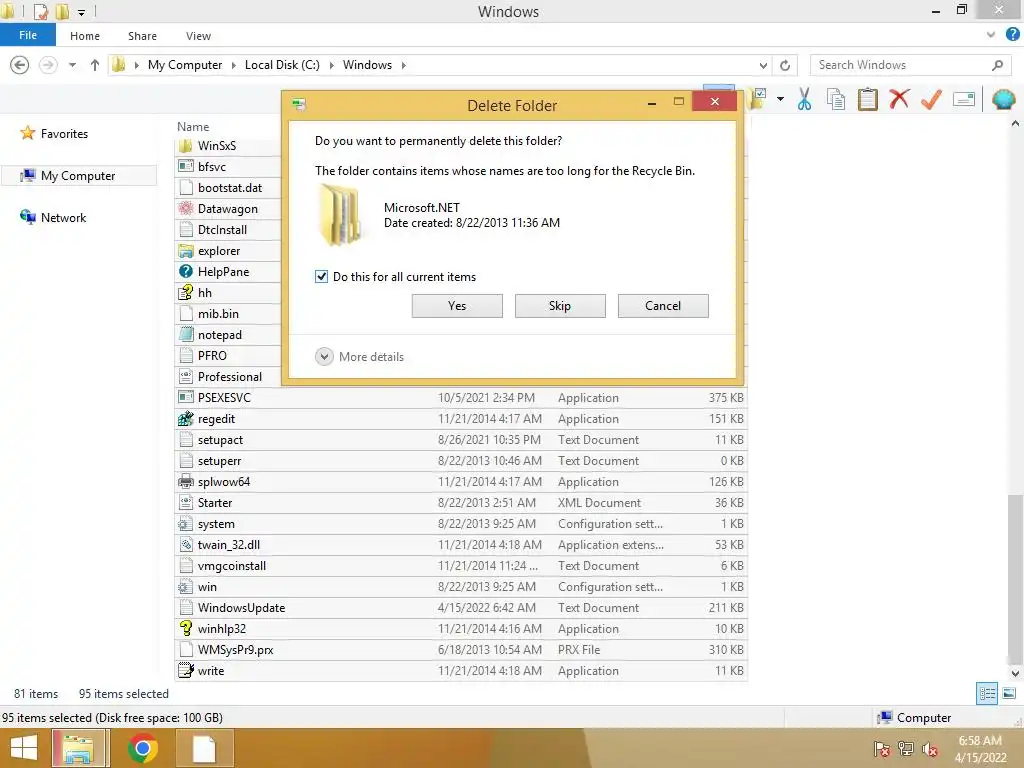Open the File menu
This screenshot has width=1024, height=768.
coord(27,35)
